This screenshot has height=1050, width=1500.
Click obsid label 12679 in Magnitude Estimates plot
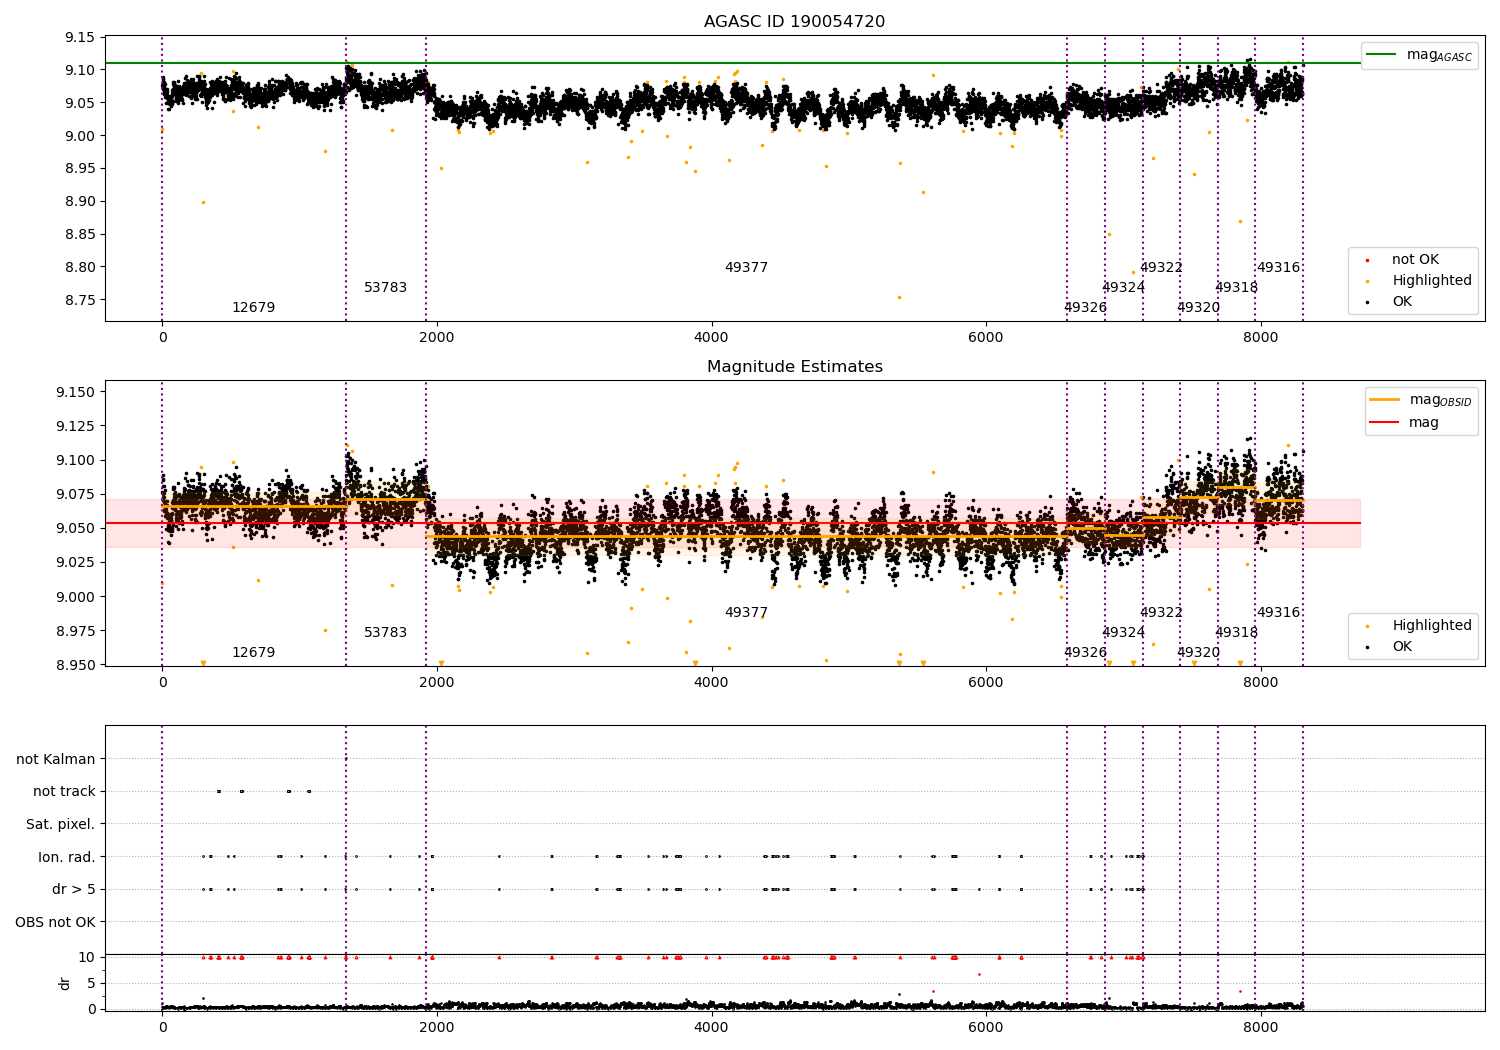coord(253,652)
